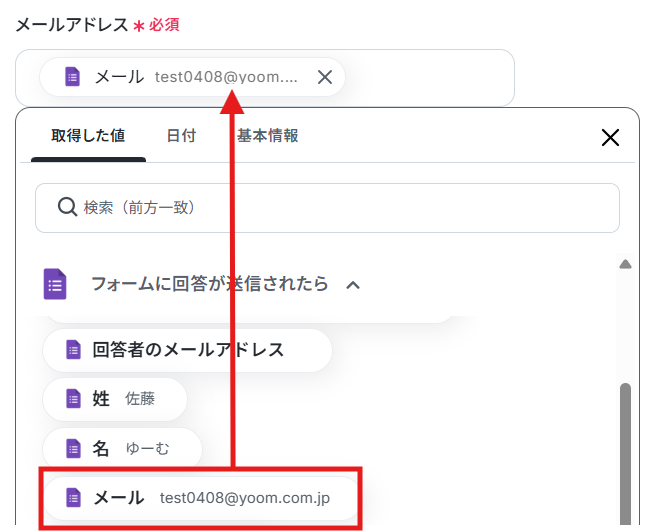Click the vertical scrollbar thumb in the list
The image size is (662, 531).
tap(625, 454)
